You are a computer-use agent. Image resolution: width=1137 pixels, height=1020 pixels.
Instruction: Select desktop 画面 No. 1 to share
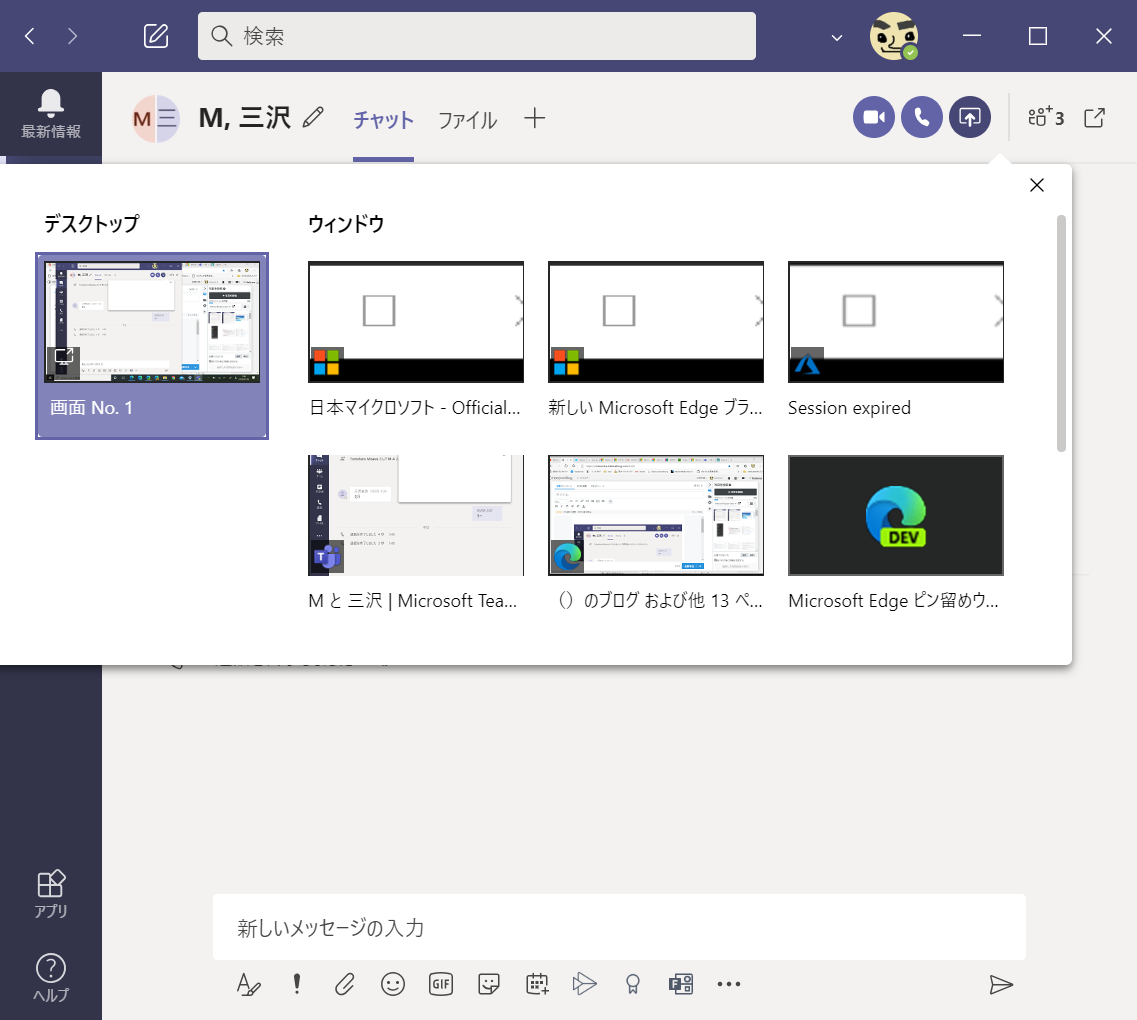(x=152, y=346)
